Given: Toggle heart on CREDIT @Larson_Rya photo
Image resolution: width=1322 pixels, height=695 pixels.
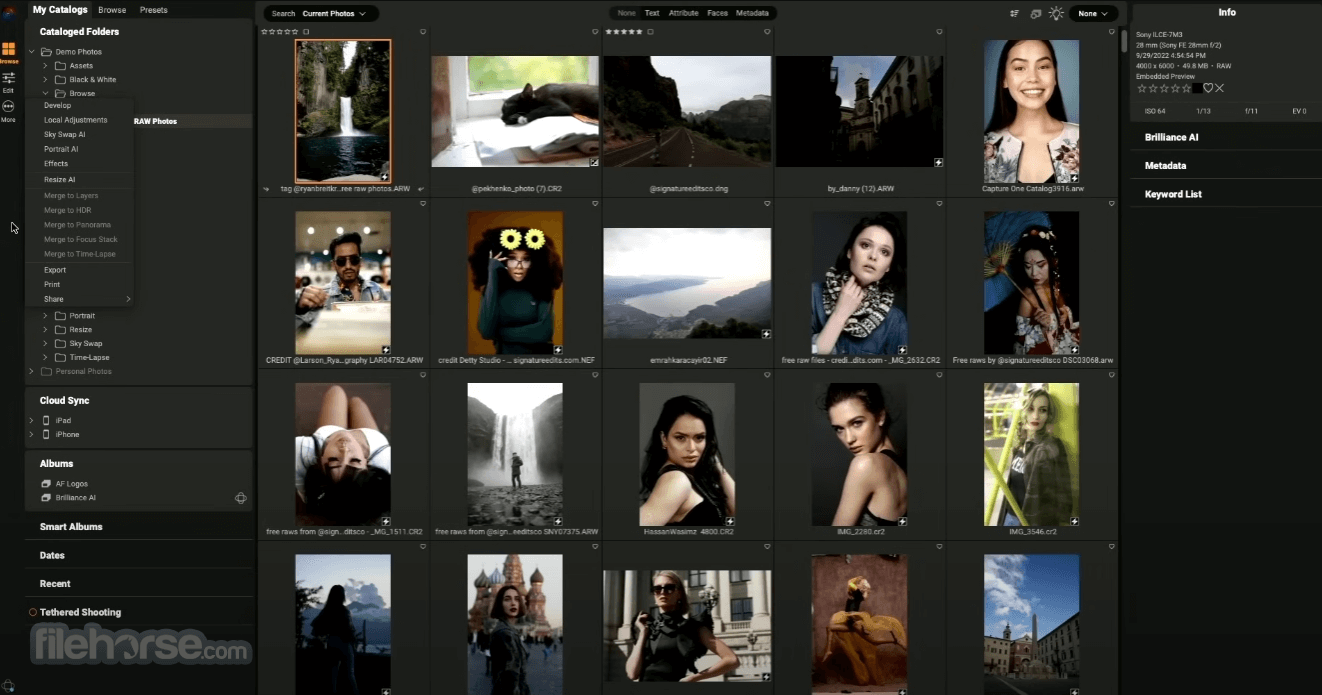Looking at the screenshot, I should [423, 204].
